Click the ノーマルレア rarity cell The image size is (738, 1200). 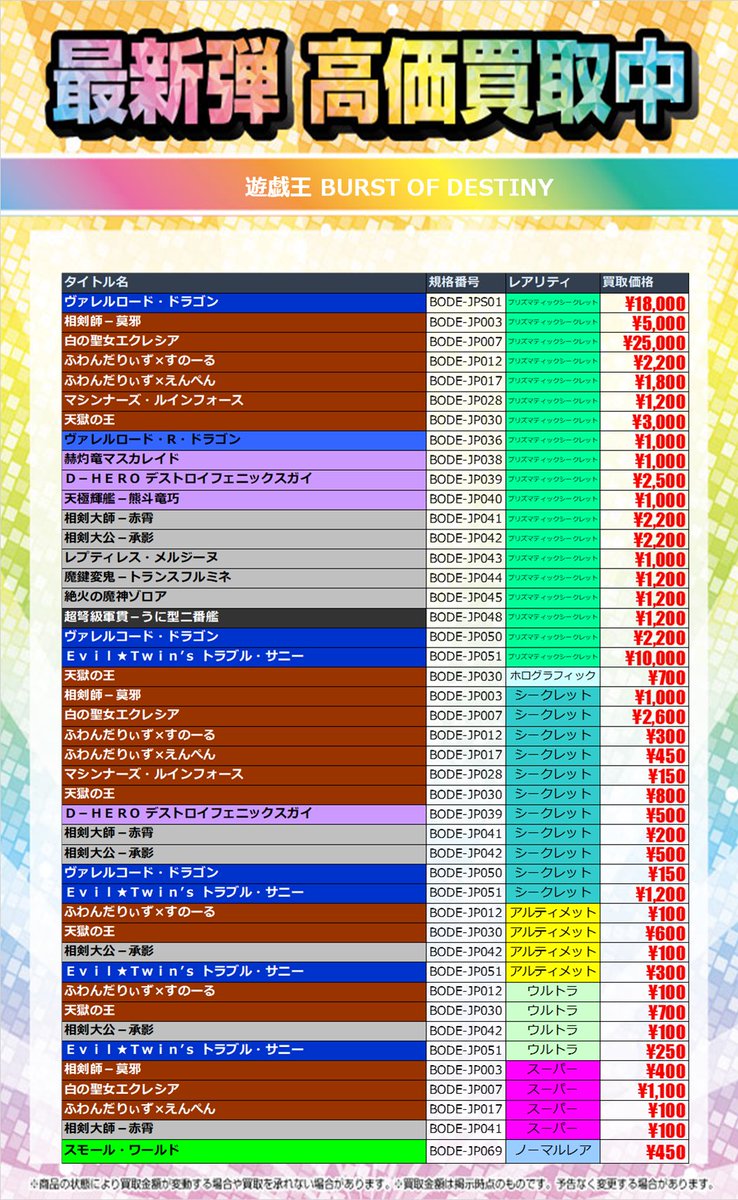(x=552, y=1151)
